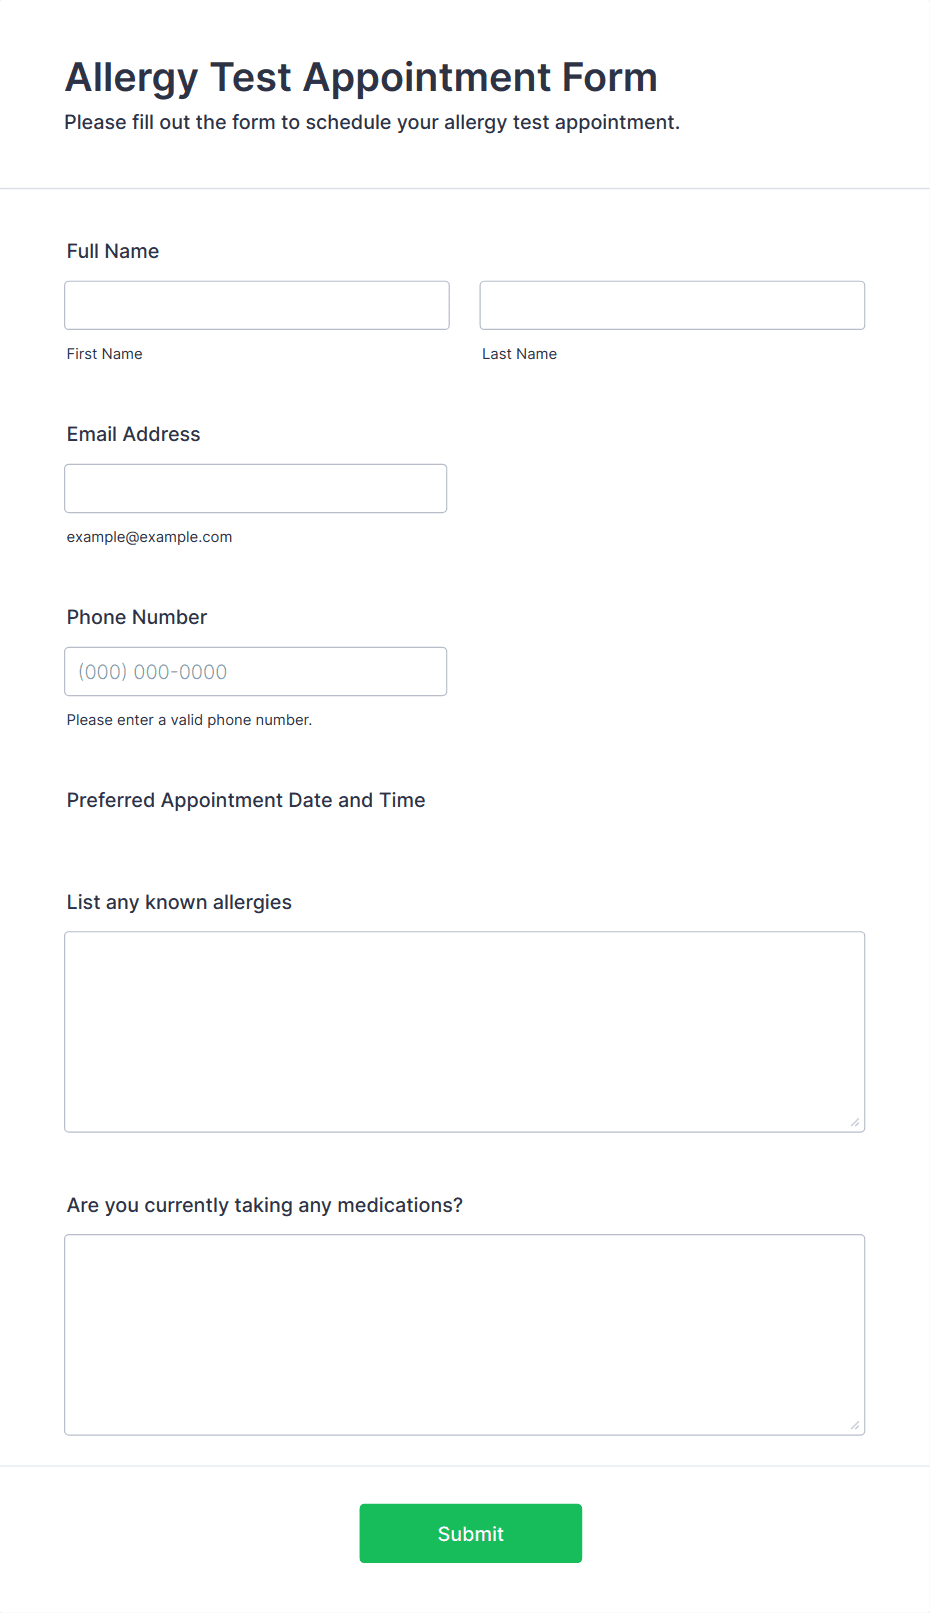930x1613 pixels.
Task: Click the Full Name label
Action: 113,251
